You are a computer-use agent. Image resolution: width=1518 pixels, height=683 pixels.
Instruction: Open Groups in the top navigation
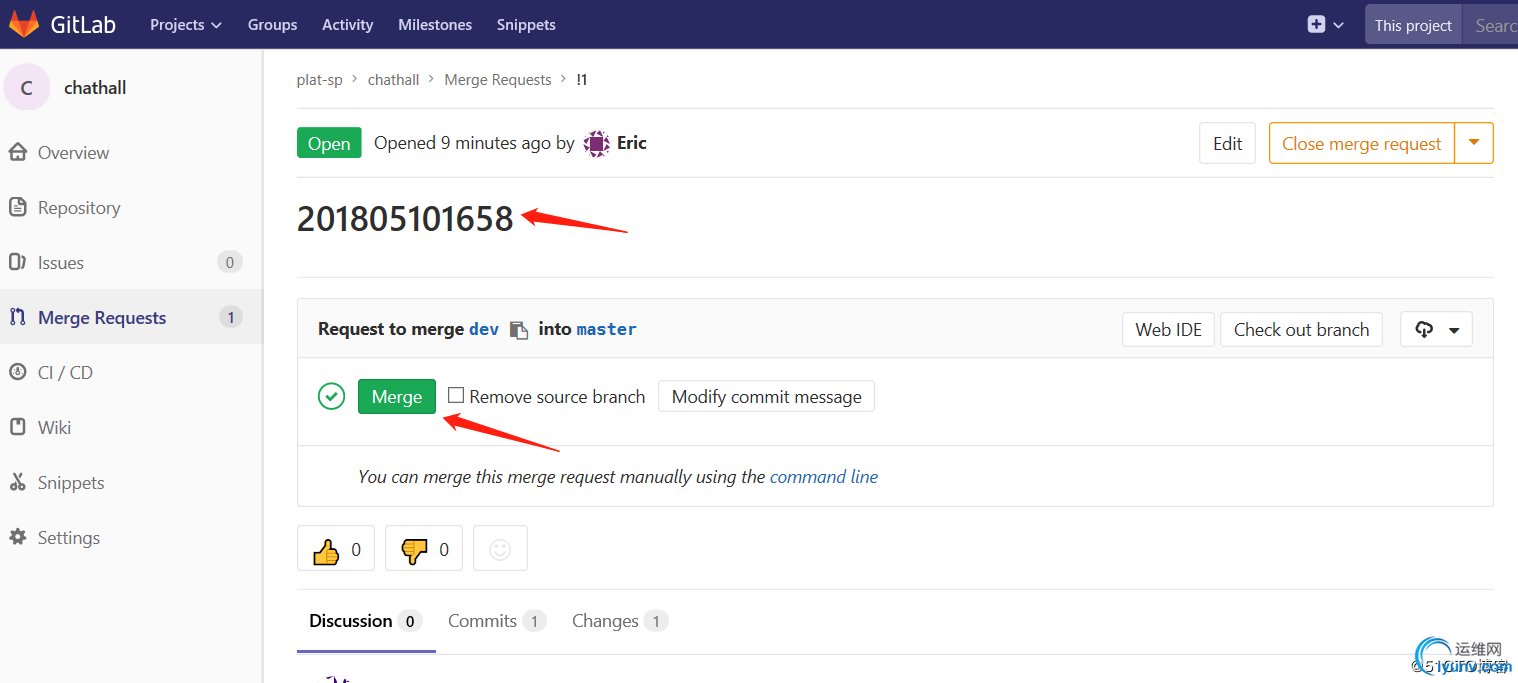point(273,24)
